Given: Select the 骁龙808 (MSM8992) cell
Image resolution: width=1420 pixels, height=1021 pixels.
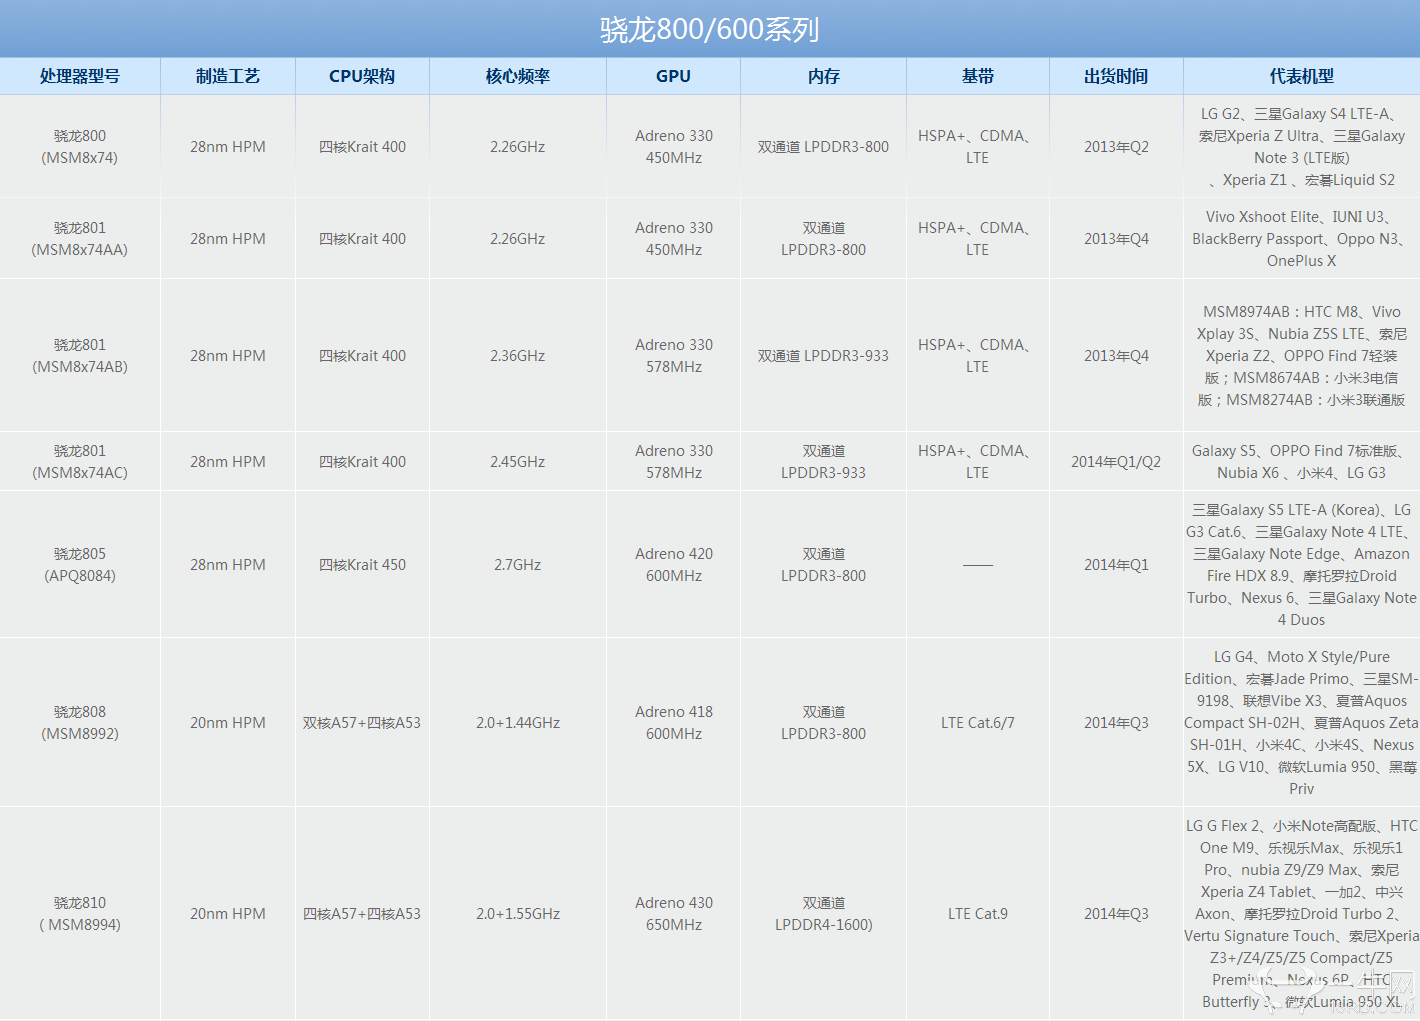Looking at the screenshot, I should pyautogui.click(x=80, y=723).
